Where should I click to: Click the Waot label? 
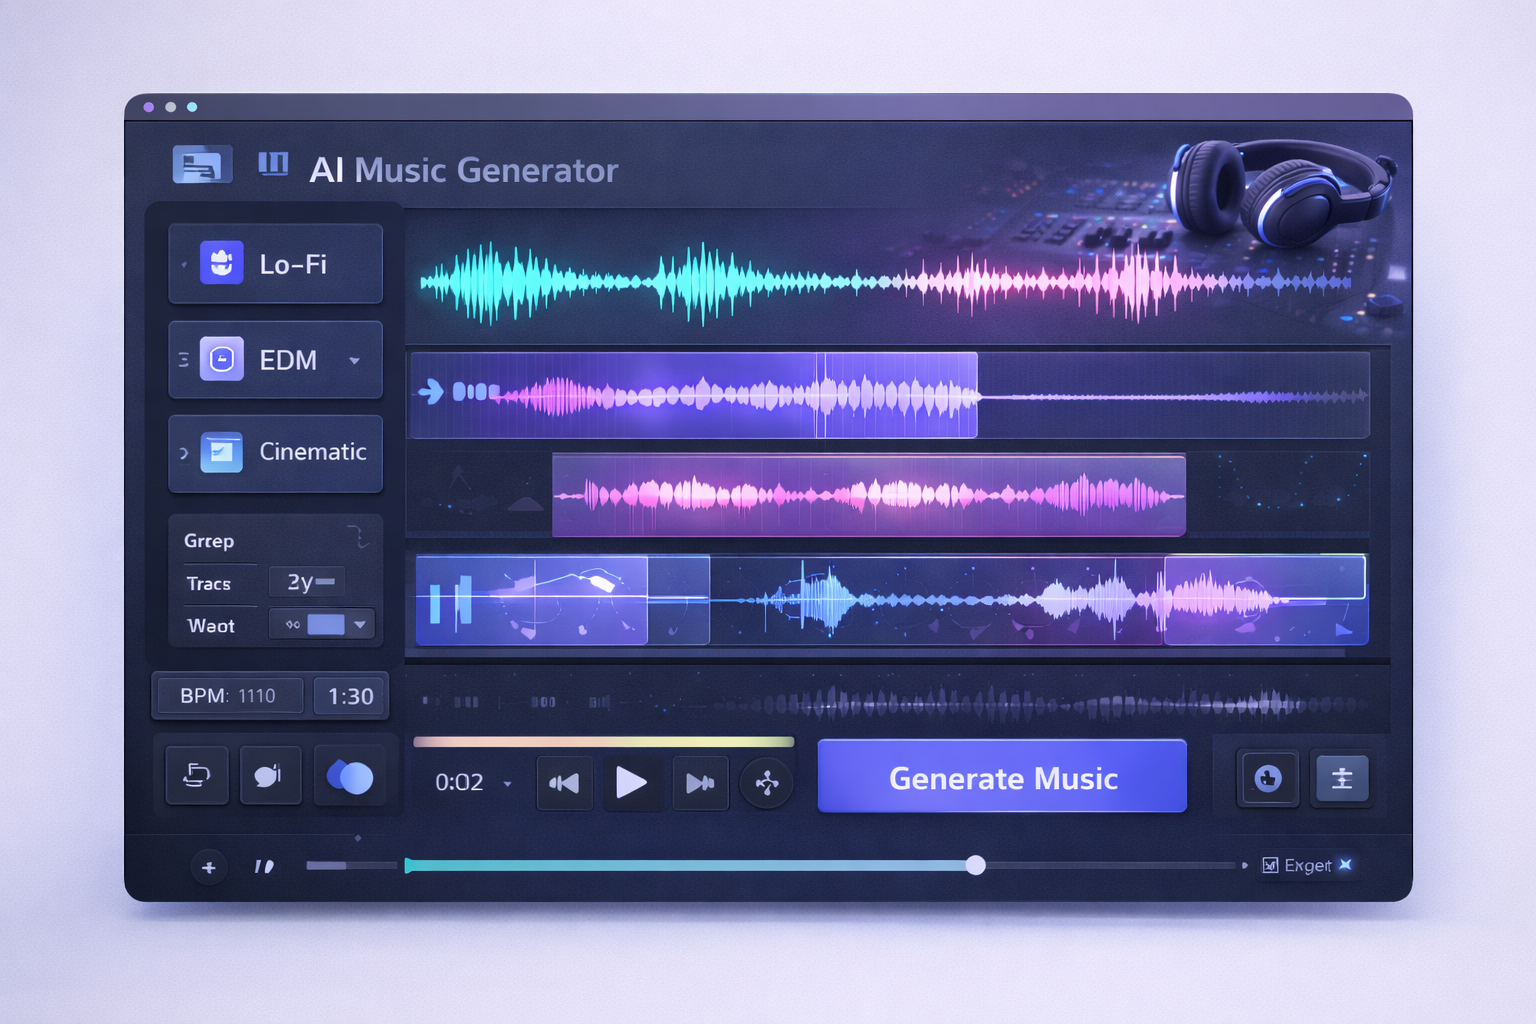211,626
